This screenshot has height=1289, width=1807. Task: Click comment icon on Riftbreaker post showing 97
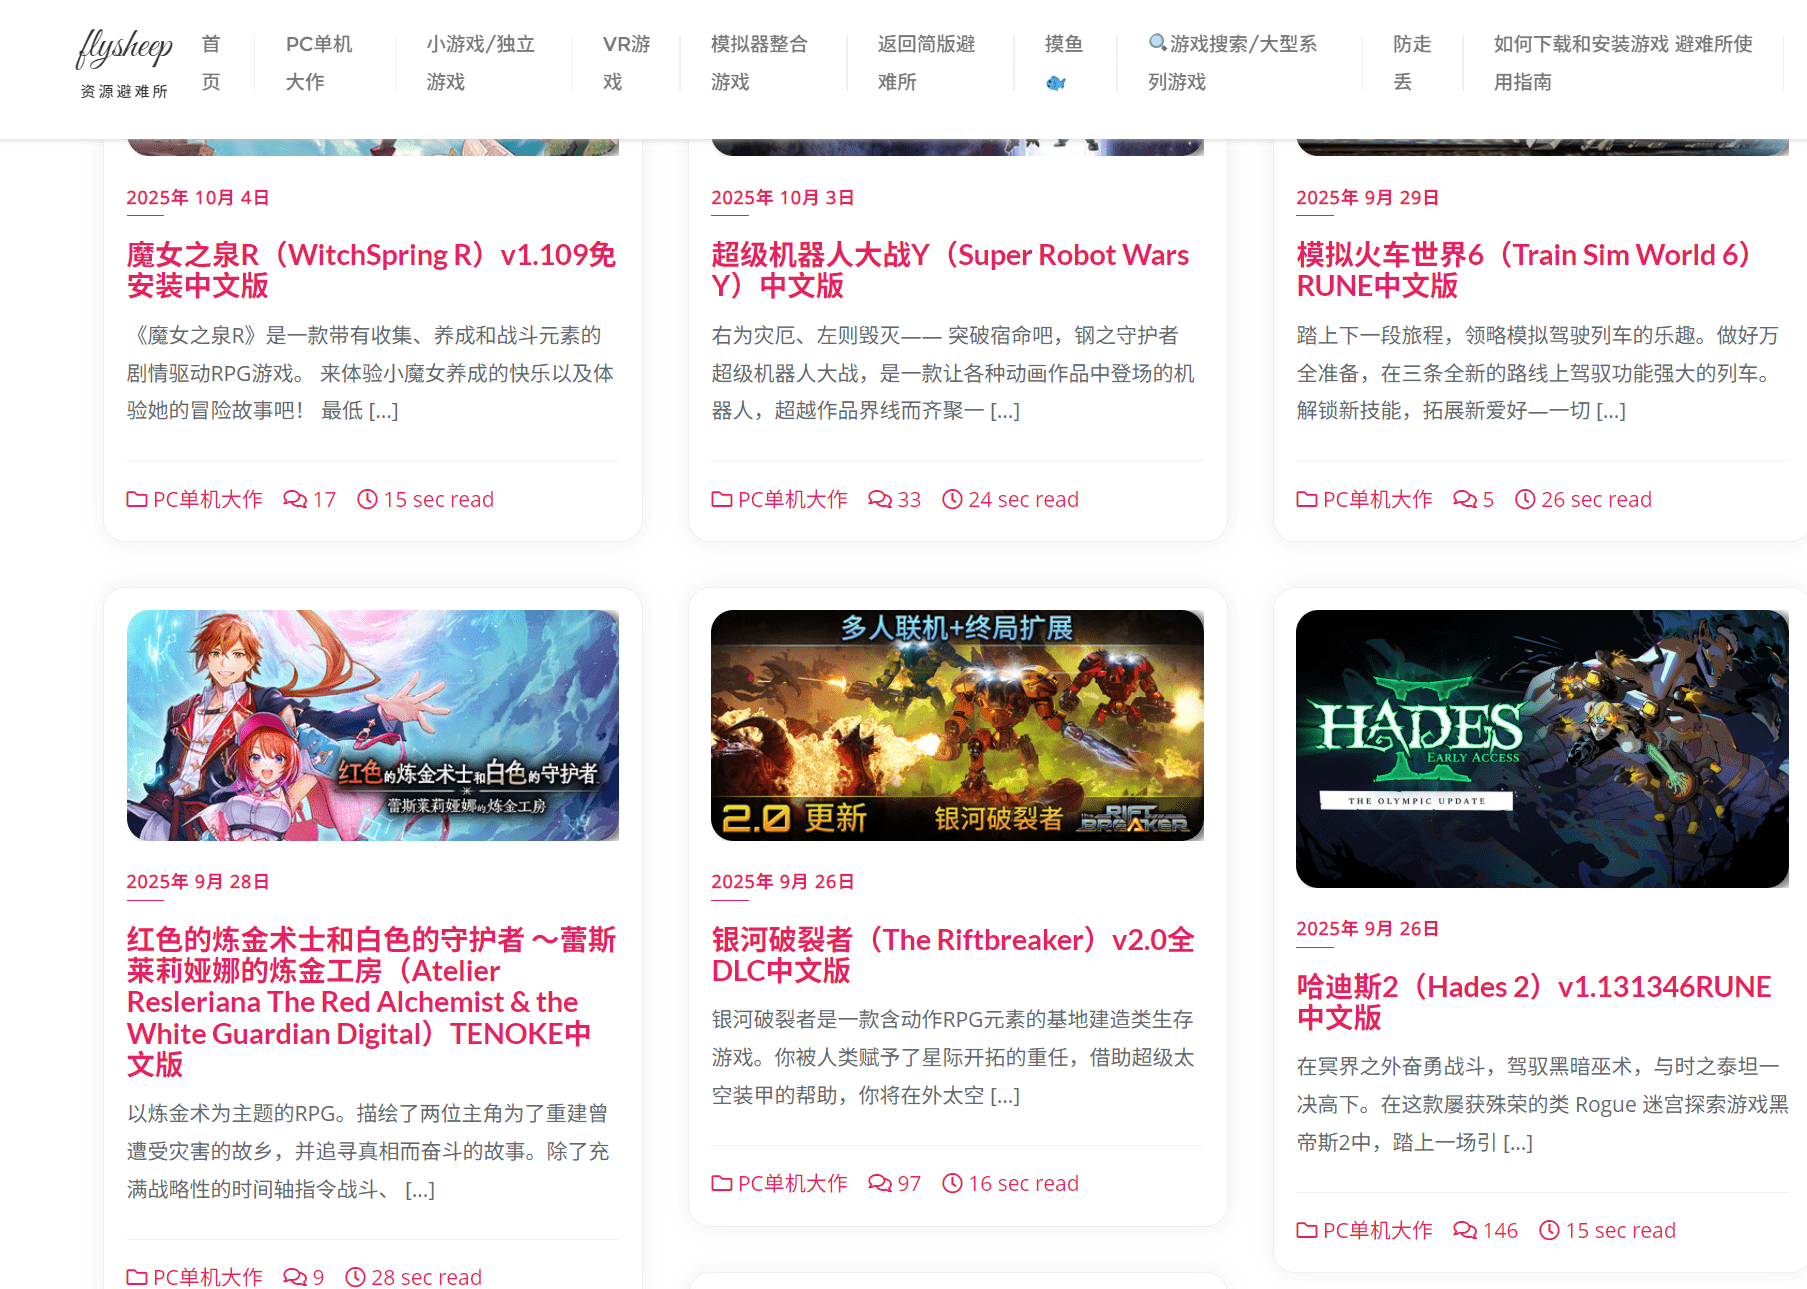point(879,1183)
